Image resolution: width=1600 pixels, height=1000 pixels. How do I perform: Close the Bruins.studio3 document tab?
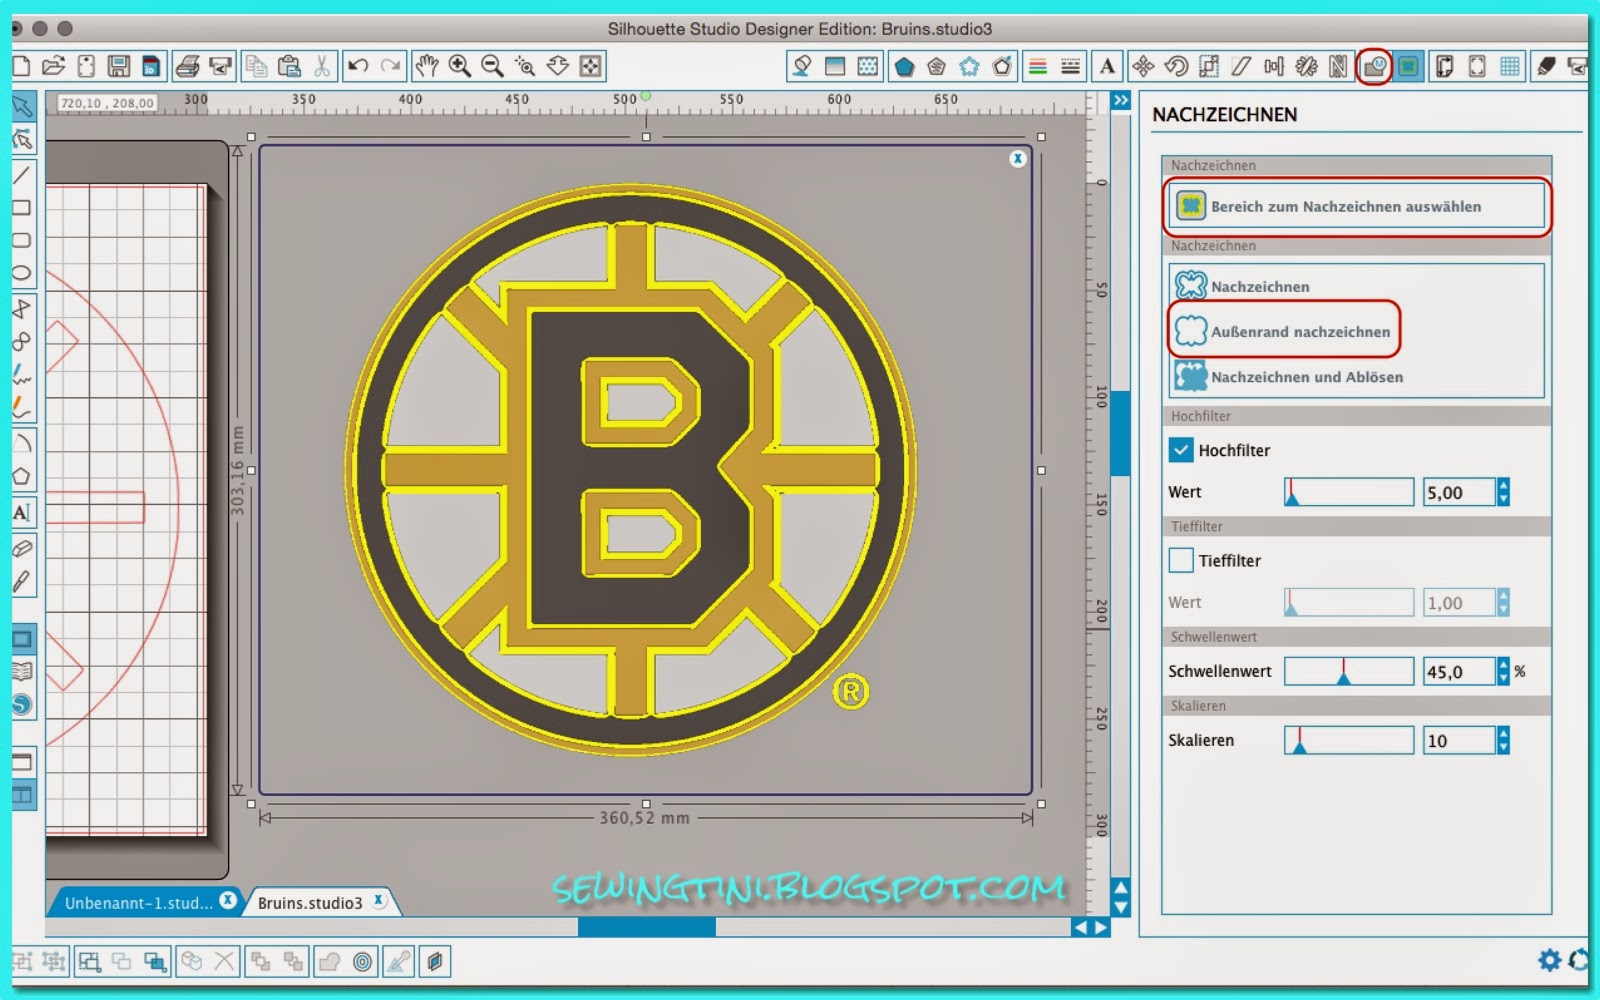pos(379,900)
